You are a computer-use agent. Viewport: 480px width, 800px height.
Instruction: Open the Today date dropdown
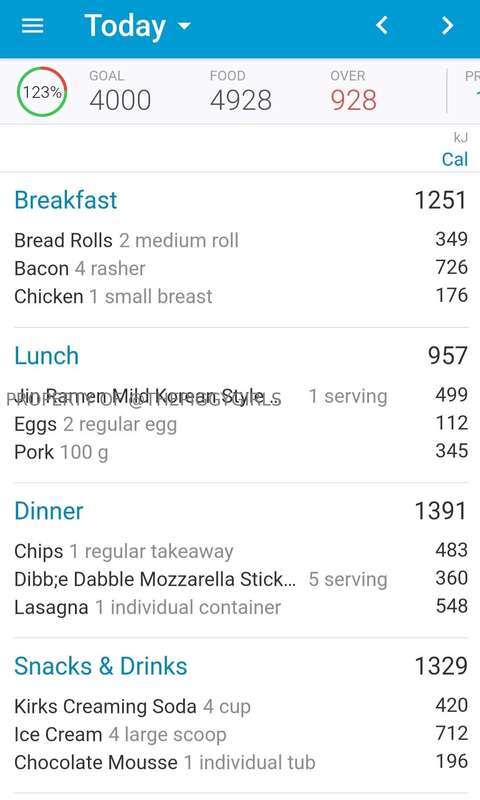tap(138, 26)
